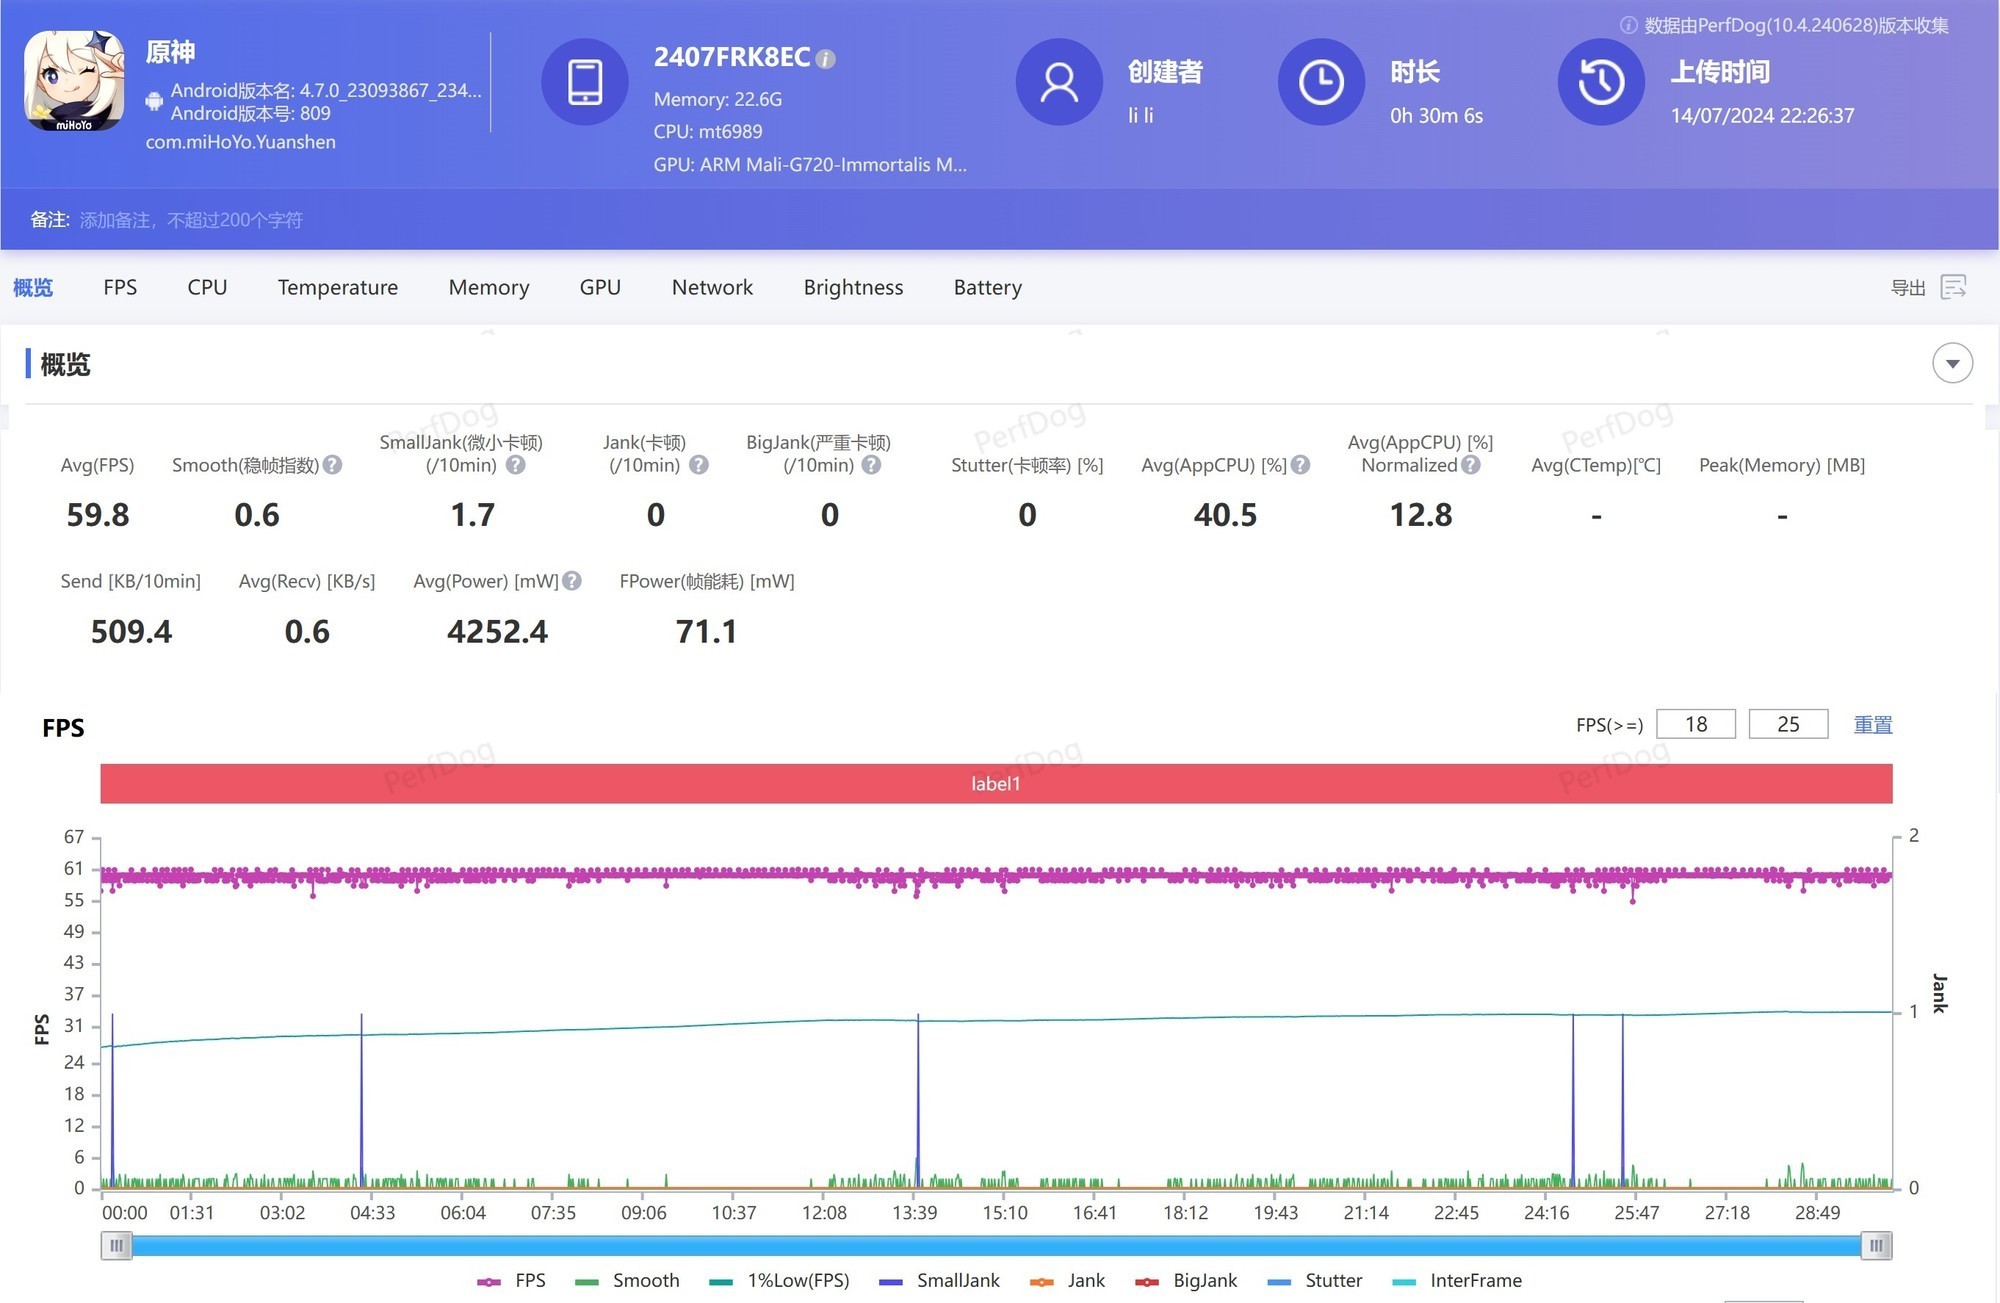
Task: Click the device info icon beside 2407FRK8EC
Action: pyautogui.click(x=825, y=59)
